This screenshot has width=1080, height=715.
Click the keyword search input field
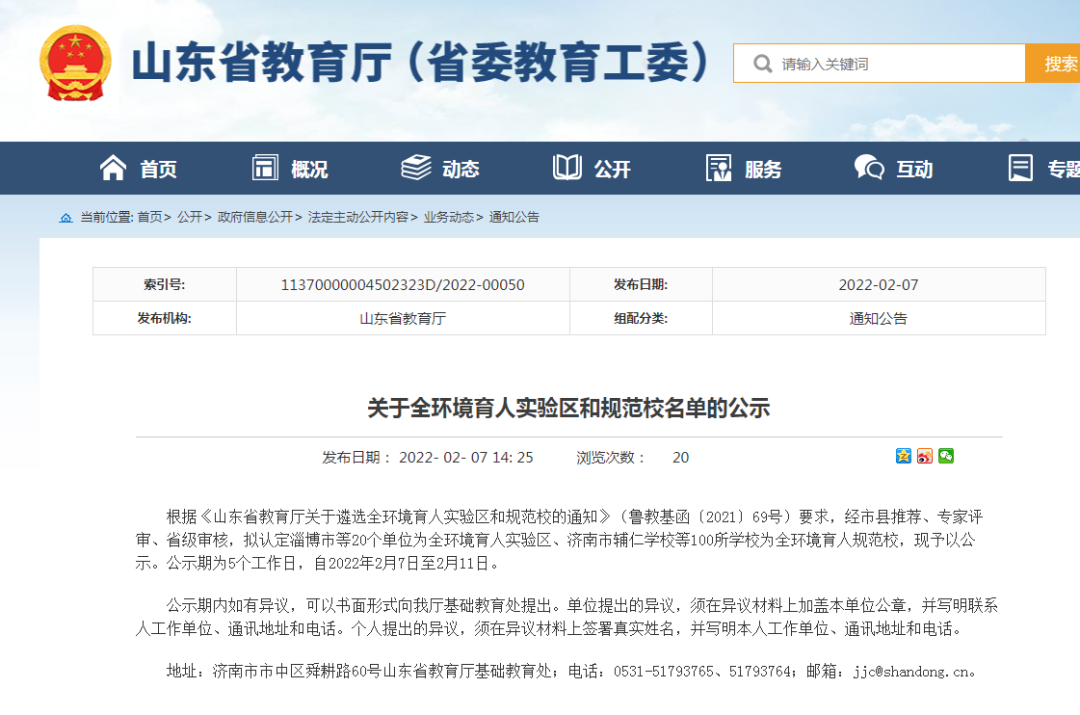880,62
